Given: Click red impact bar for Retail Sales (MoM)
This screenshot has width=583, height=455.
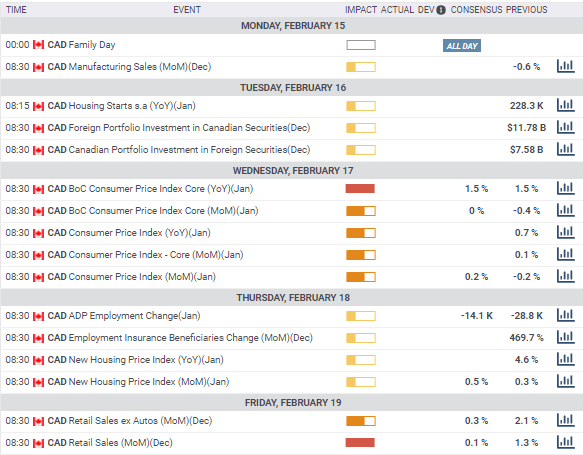Looking at the screenshot, I should [x=360, y=442].
